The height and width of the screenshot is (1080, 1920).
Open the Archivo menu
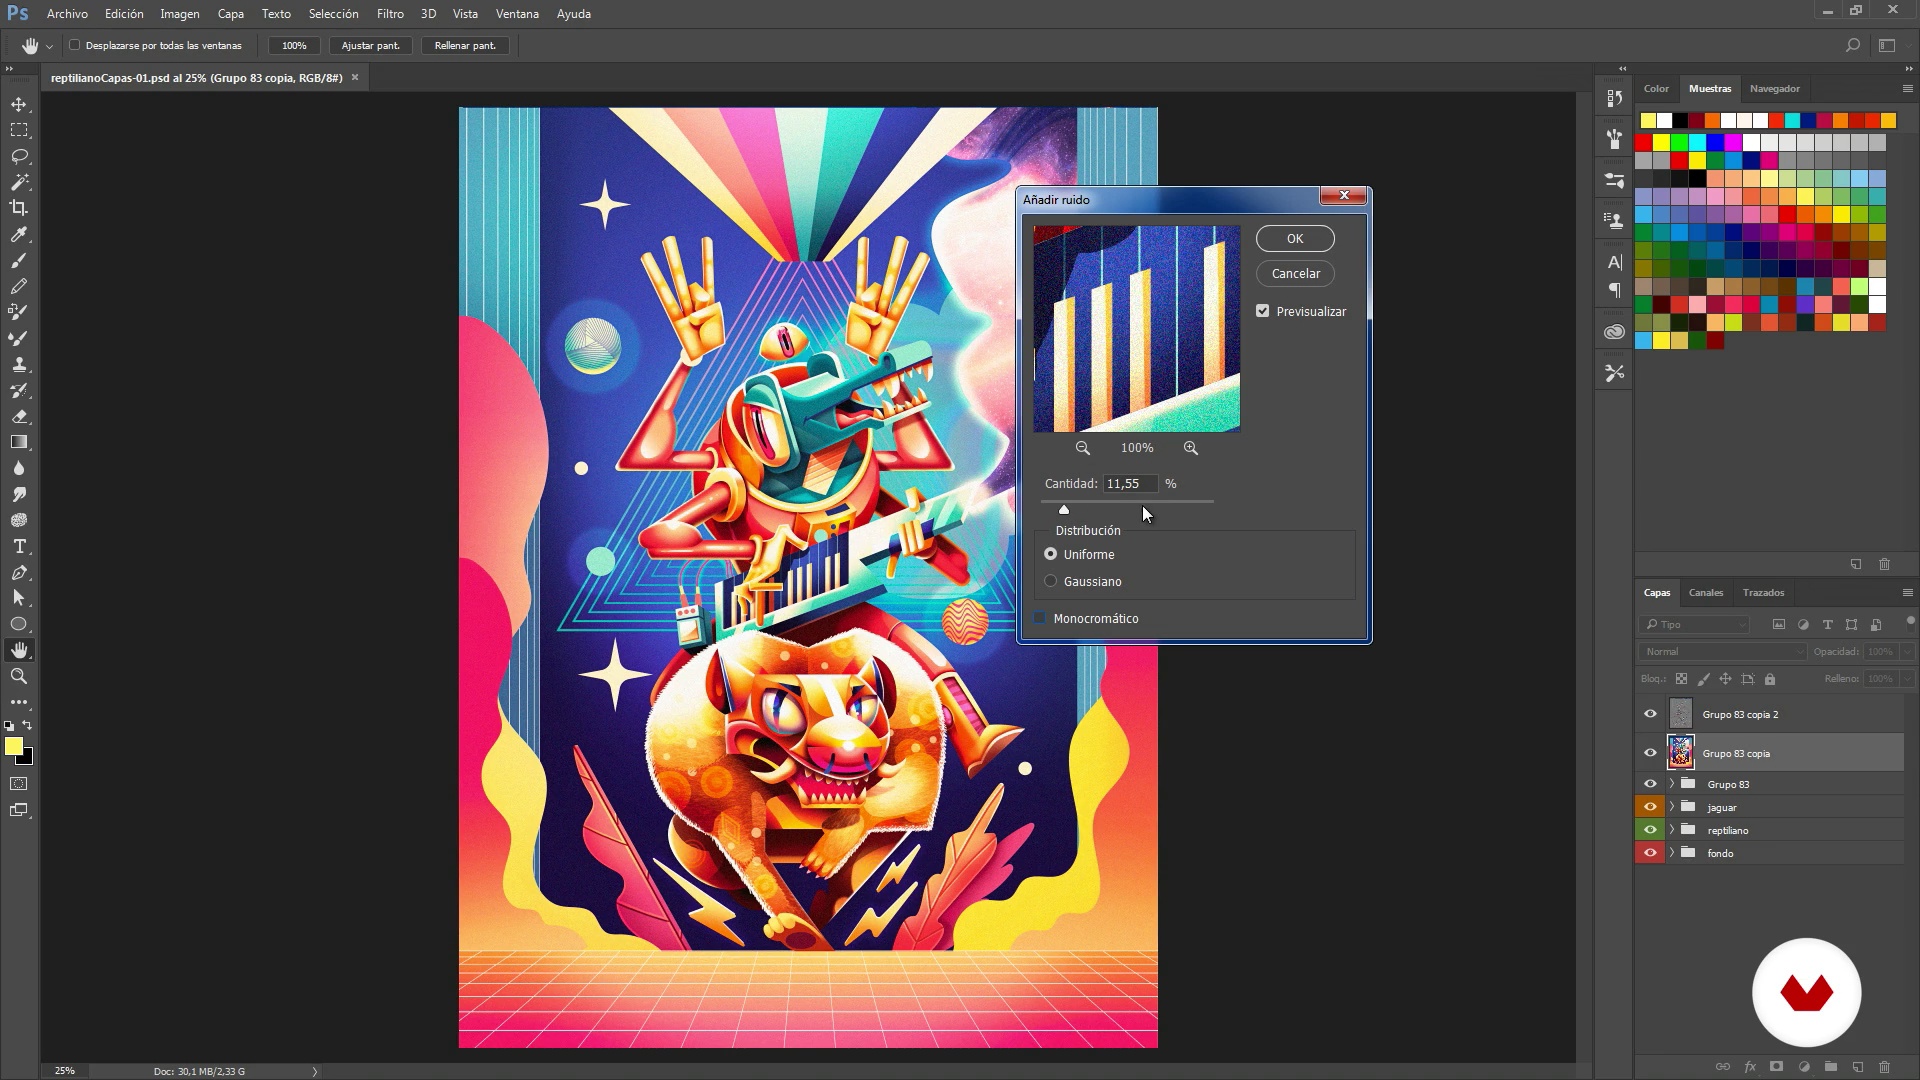coord(67,14)
